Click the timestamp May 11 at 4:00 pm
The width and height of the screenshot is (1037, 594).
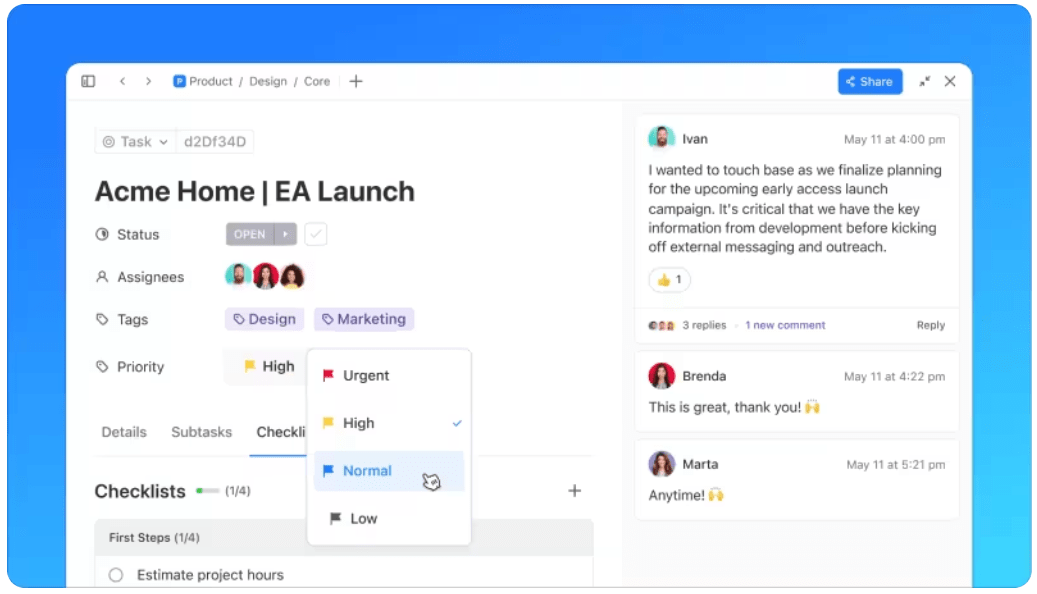894,139
